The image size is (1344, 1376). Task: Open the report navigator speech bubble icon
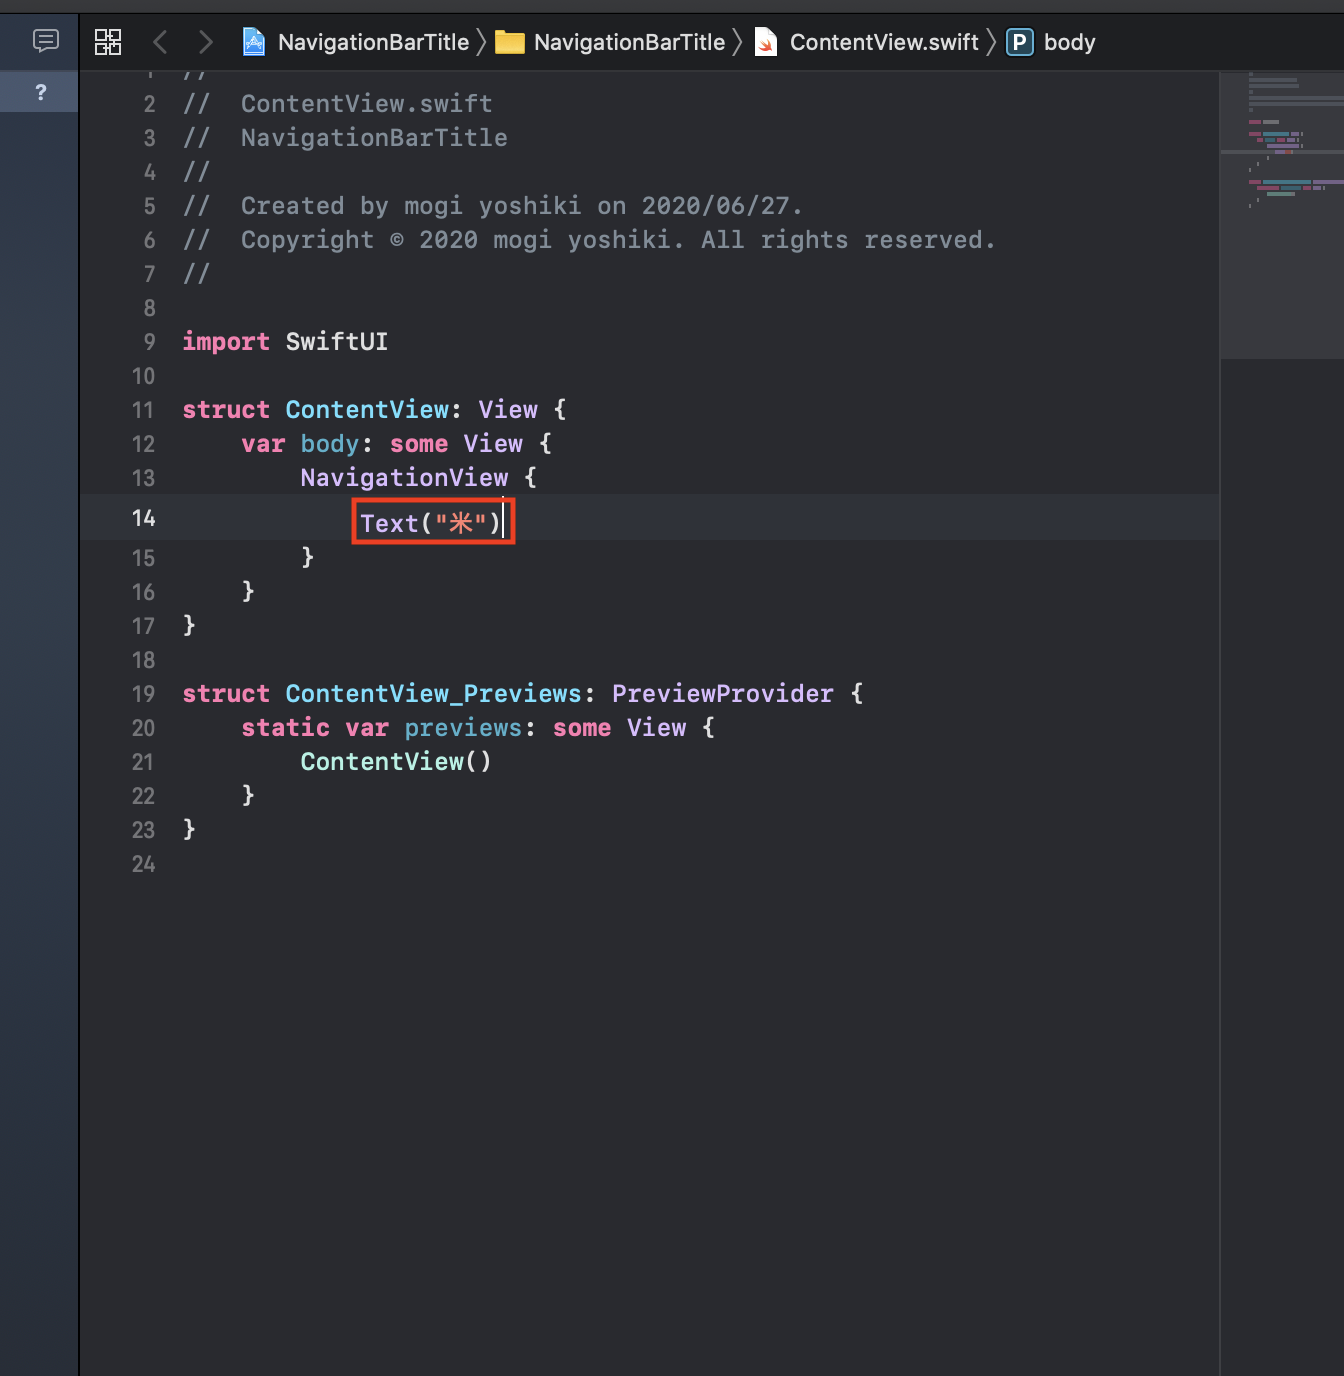(46, 41)
